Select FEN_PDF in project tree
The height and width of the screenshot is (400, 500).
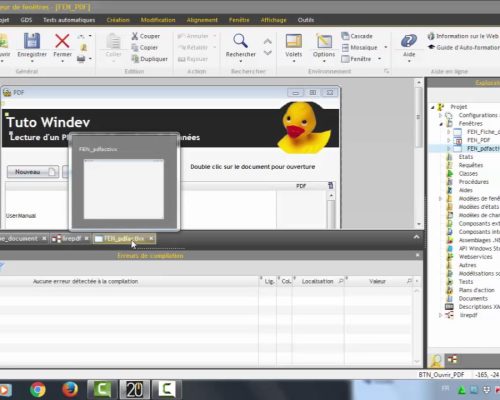(x=478, y=140)
